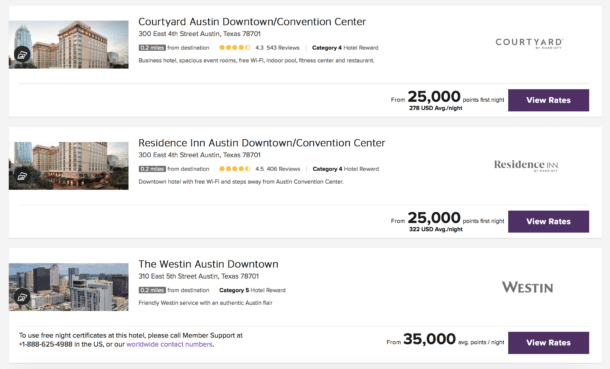The image size is (610, 369).
Task: Open photo gallery icon on Westin image
Action: tap(22, 297)
